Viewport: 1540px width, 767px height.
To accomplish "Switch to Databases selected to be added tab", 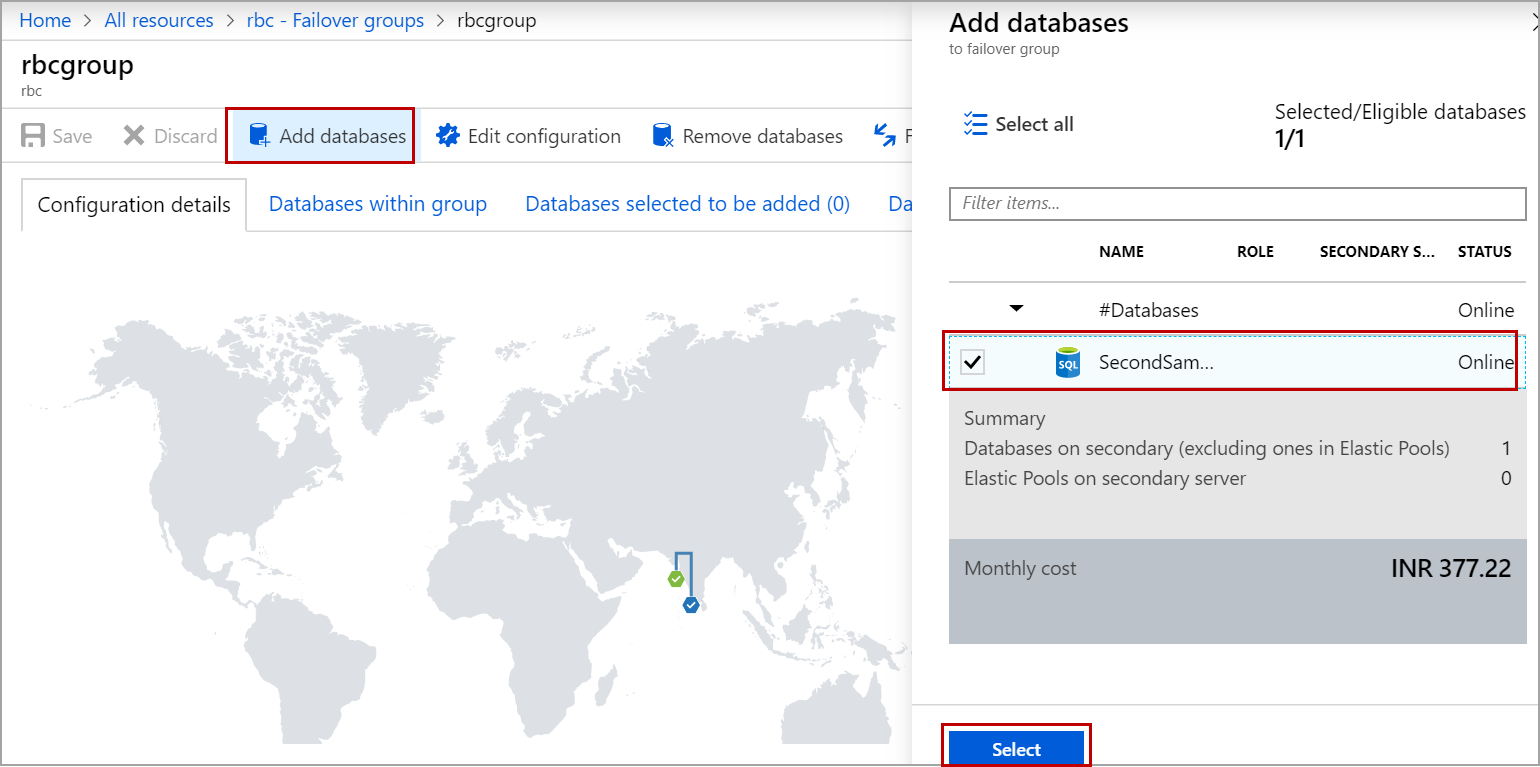I will [x=687, y=204].
